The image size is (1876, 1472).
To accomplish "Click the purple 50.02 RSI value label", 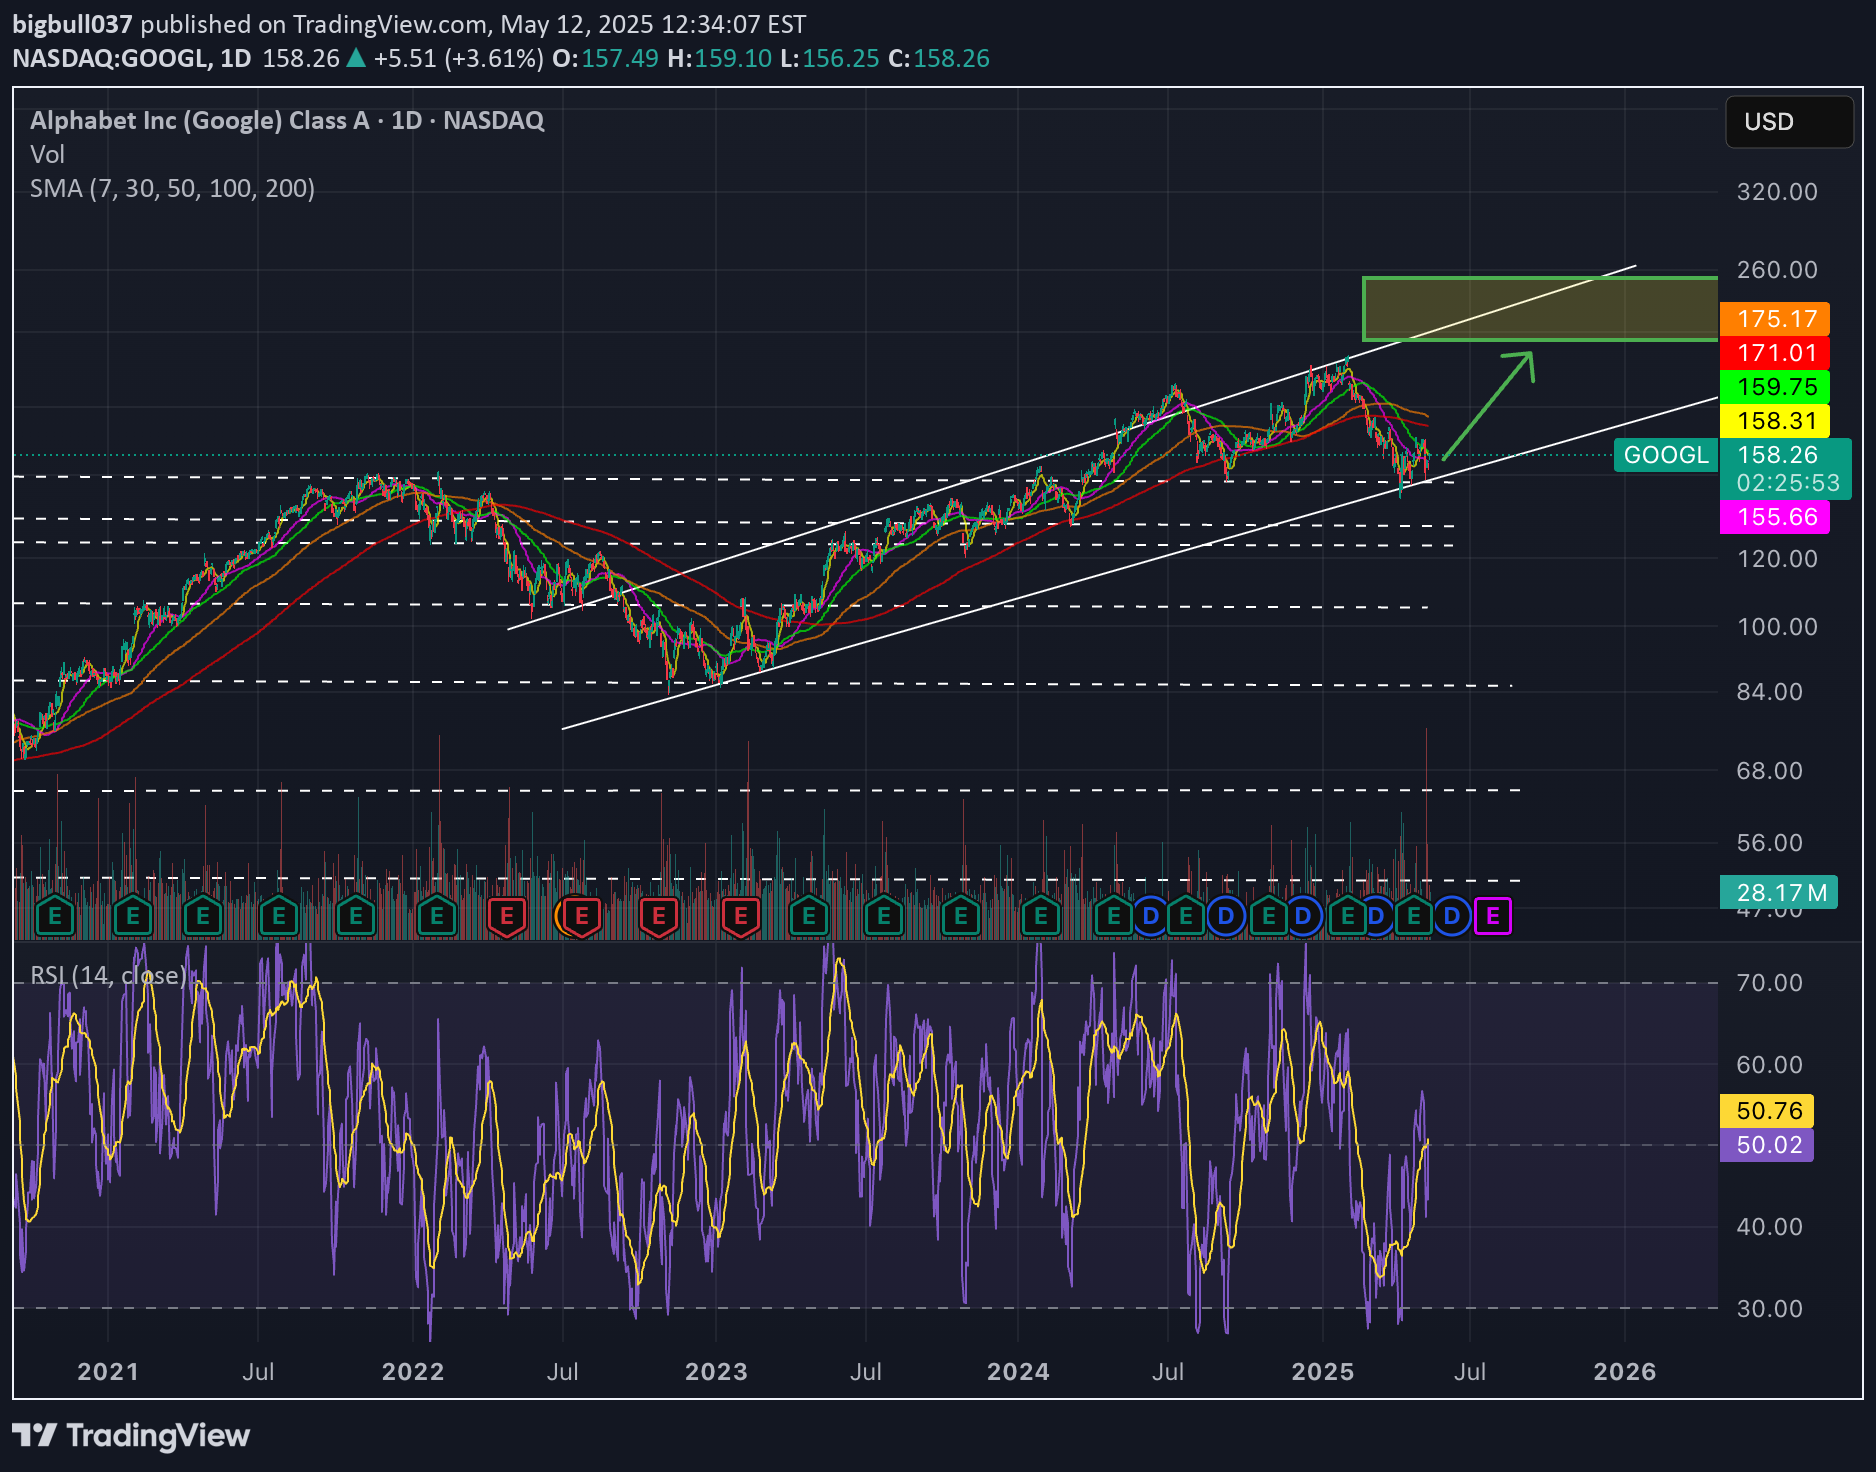I will (1767, 1145).
